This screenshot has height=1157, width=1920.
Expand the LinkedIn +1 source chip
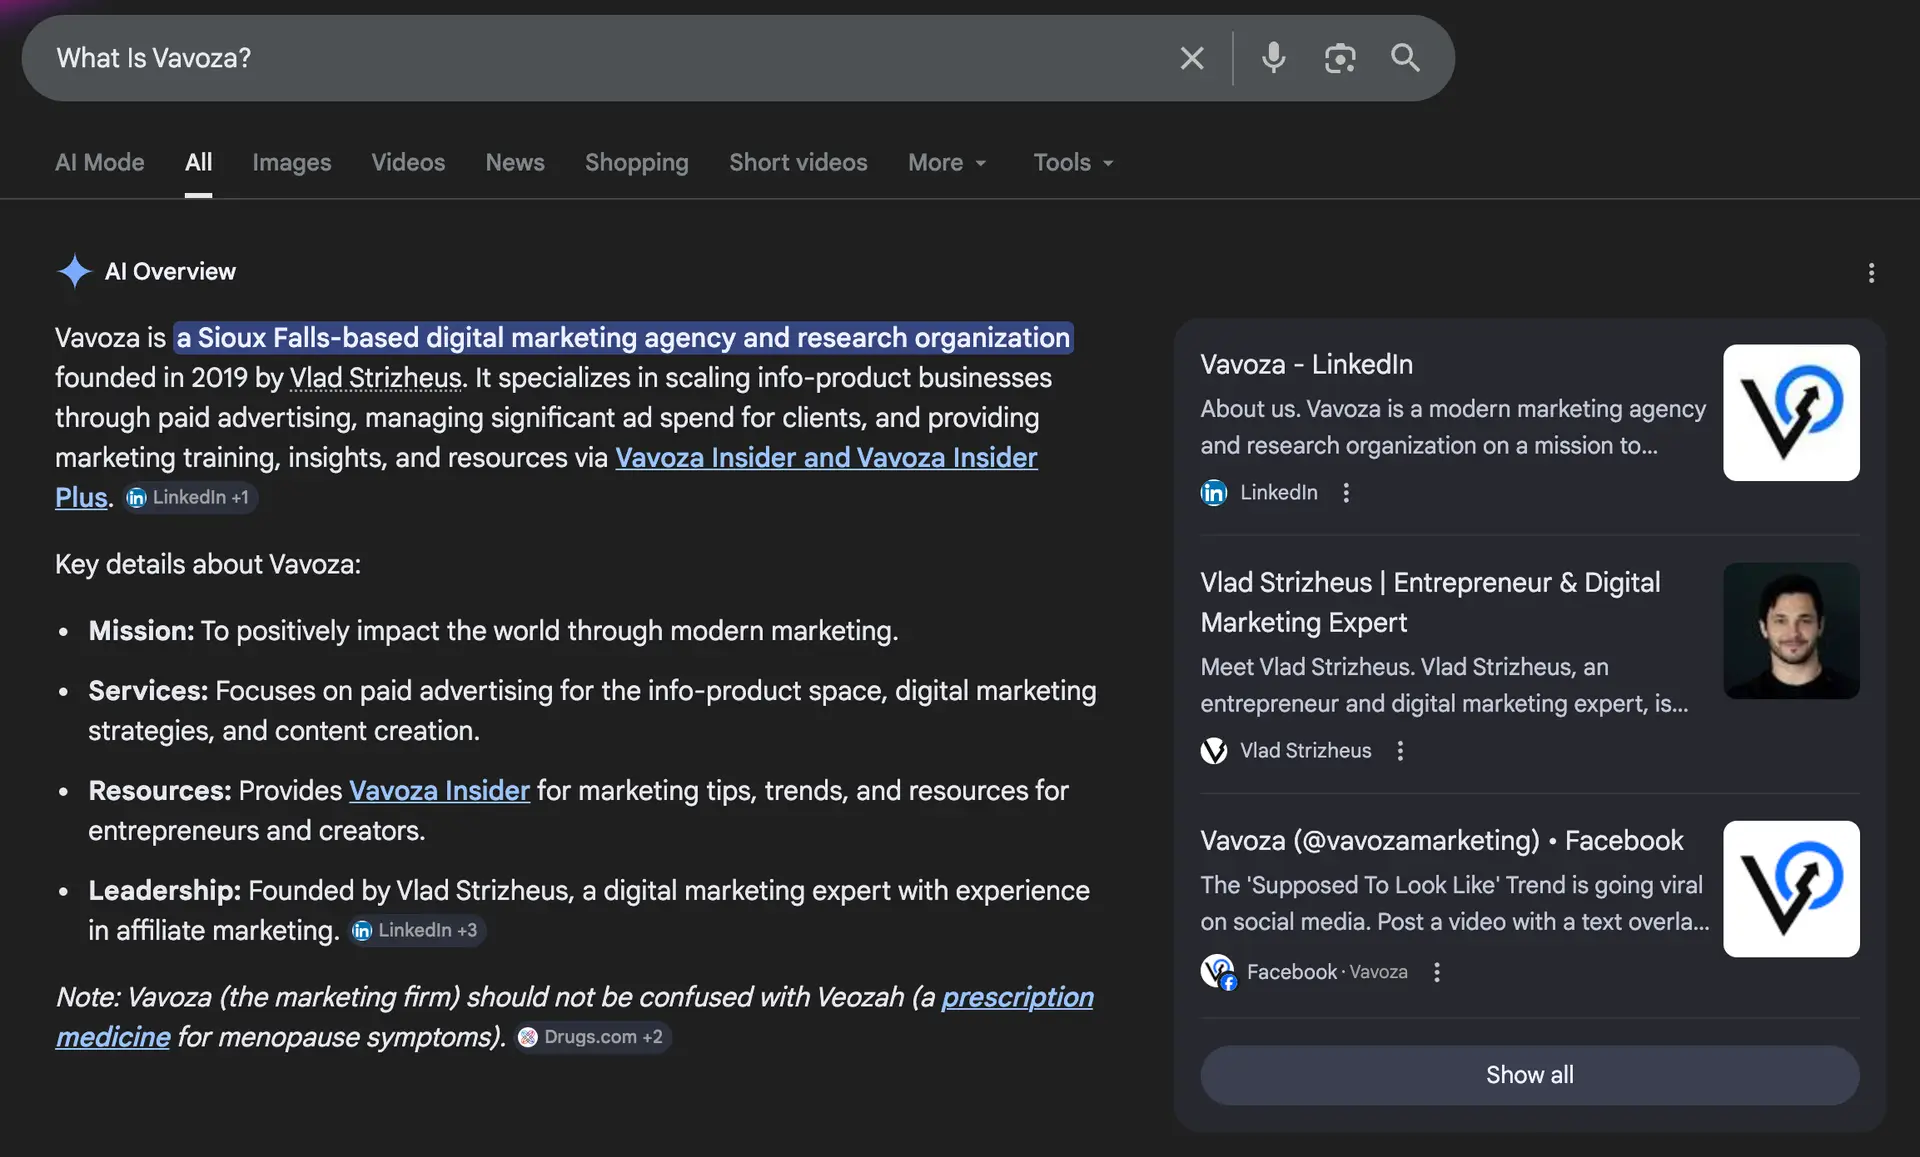click(189, 498)
